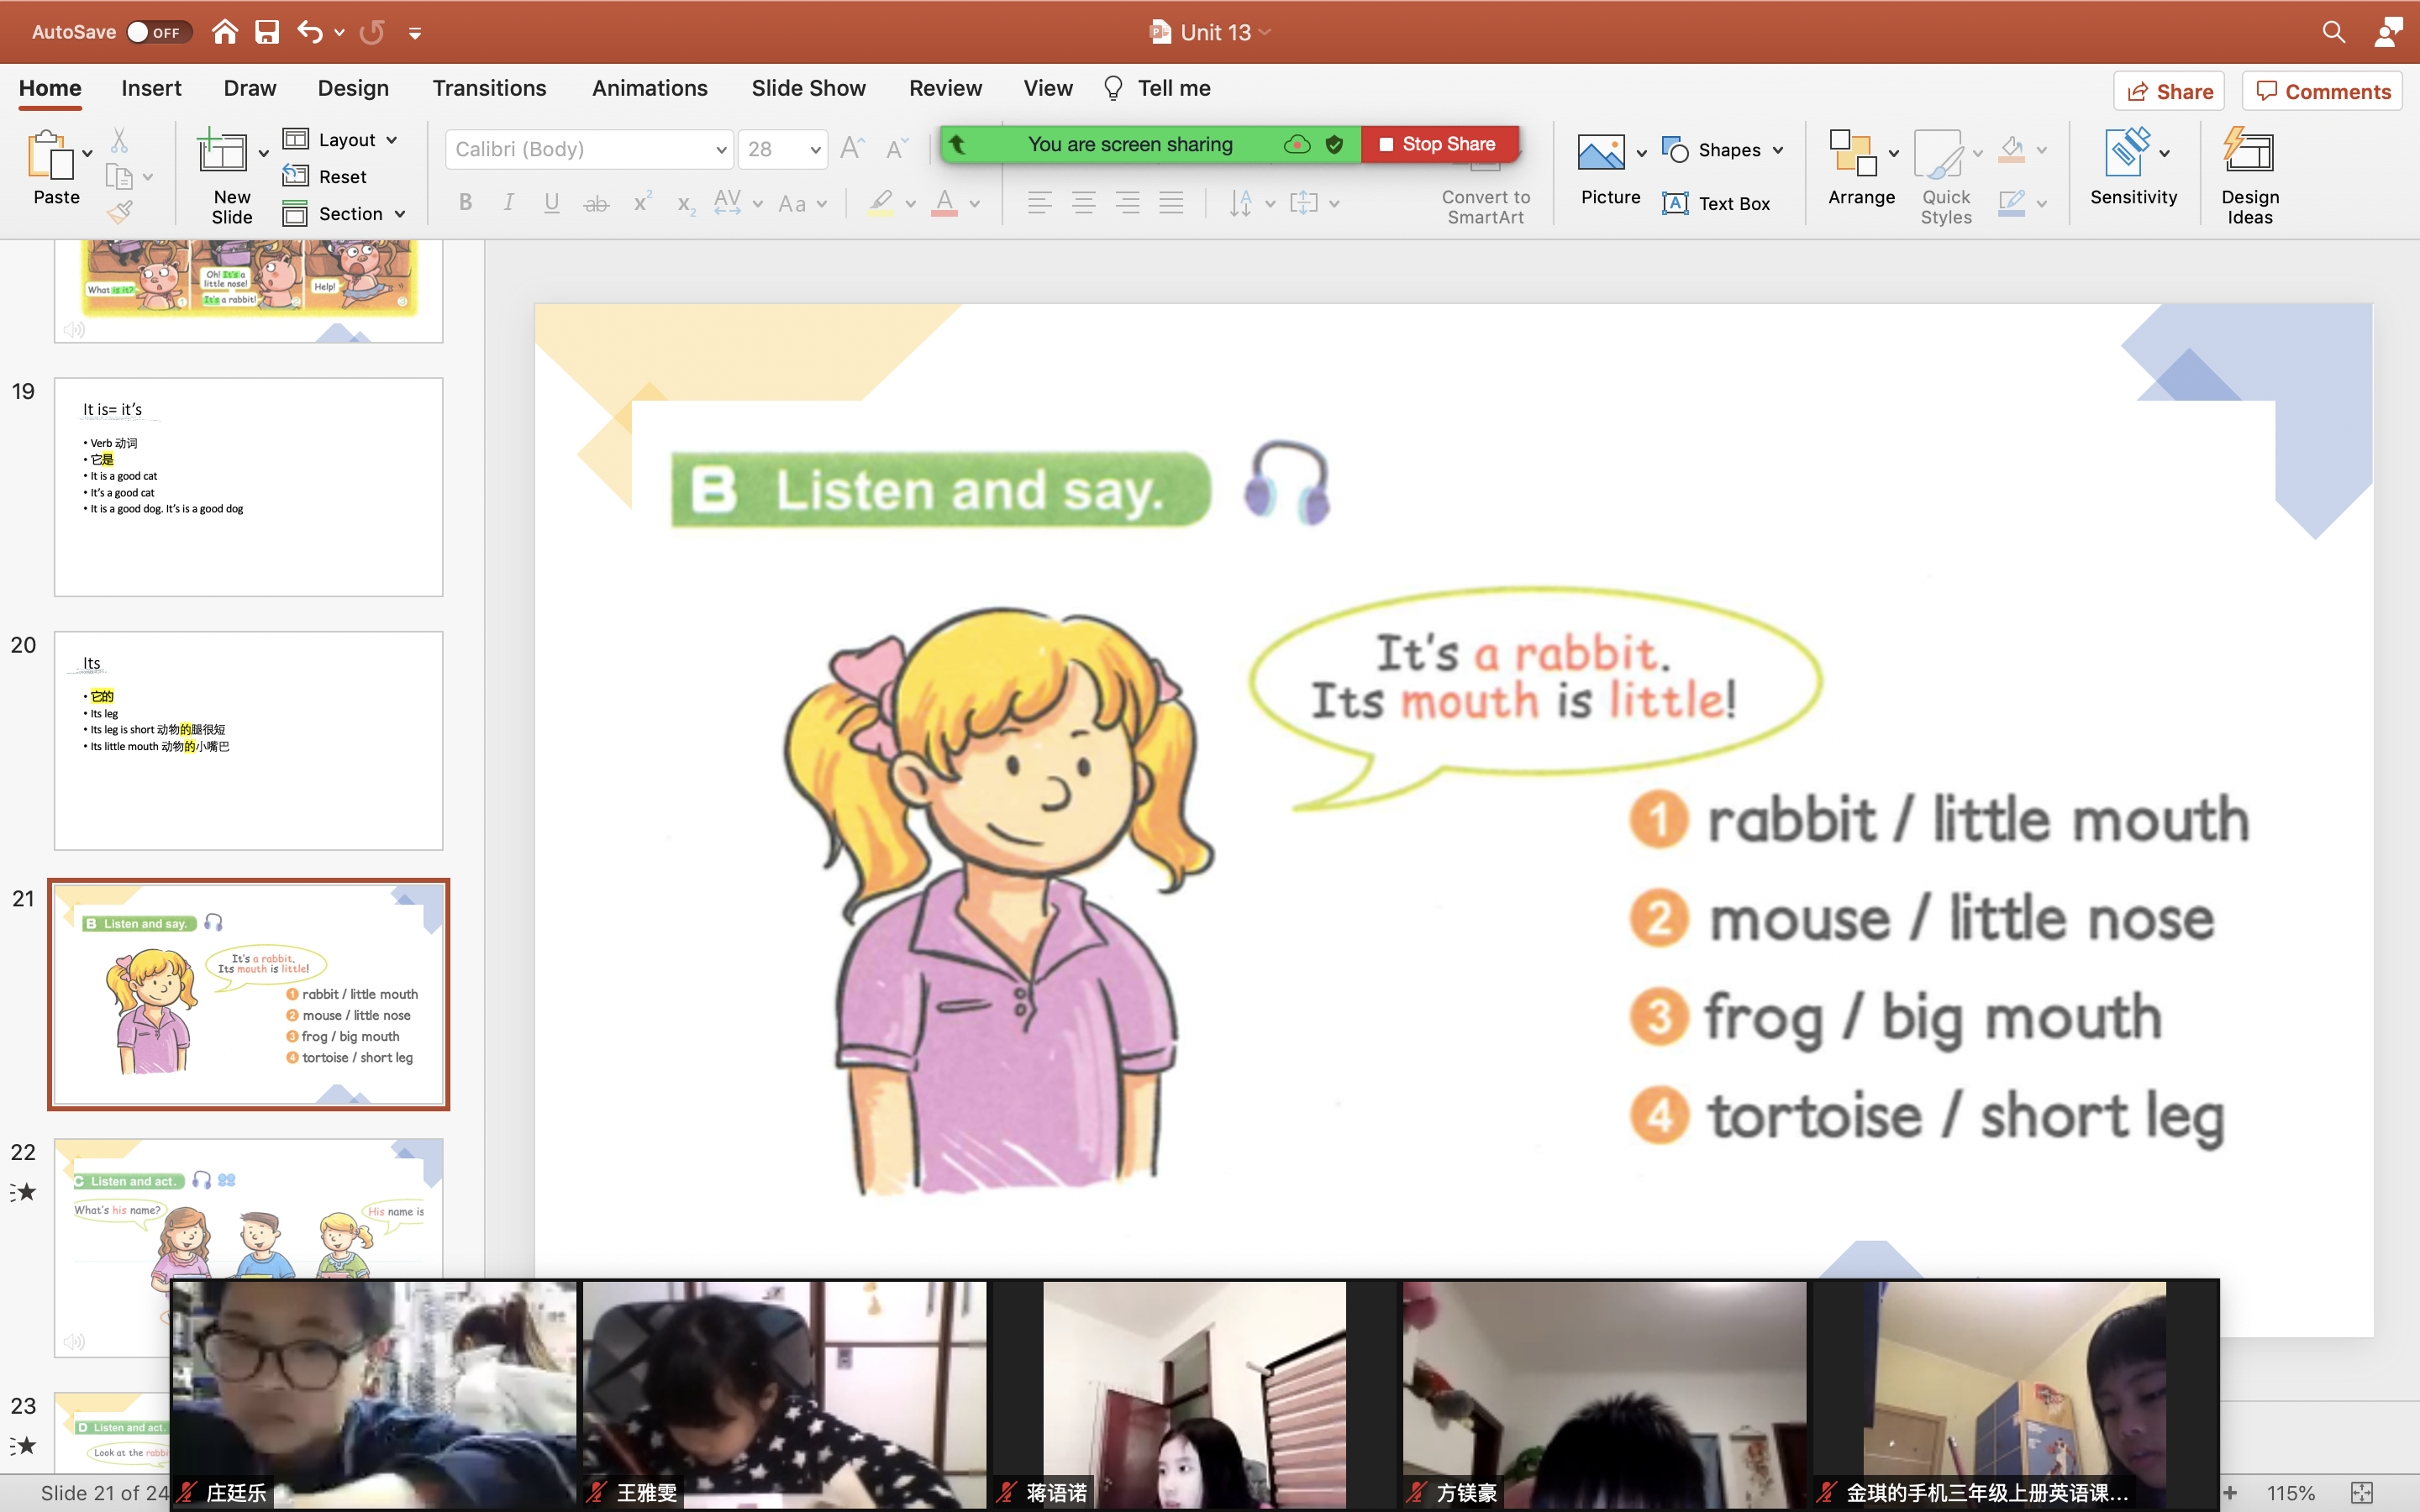Click fit slide to window icon
This screenshot has height=1512, width=2420.
coord(2362,1493)
